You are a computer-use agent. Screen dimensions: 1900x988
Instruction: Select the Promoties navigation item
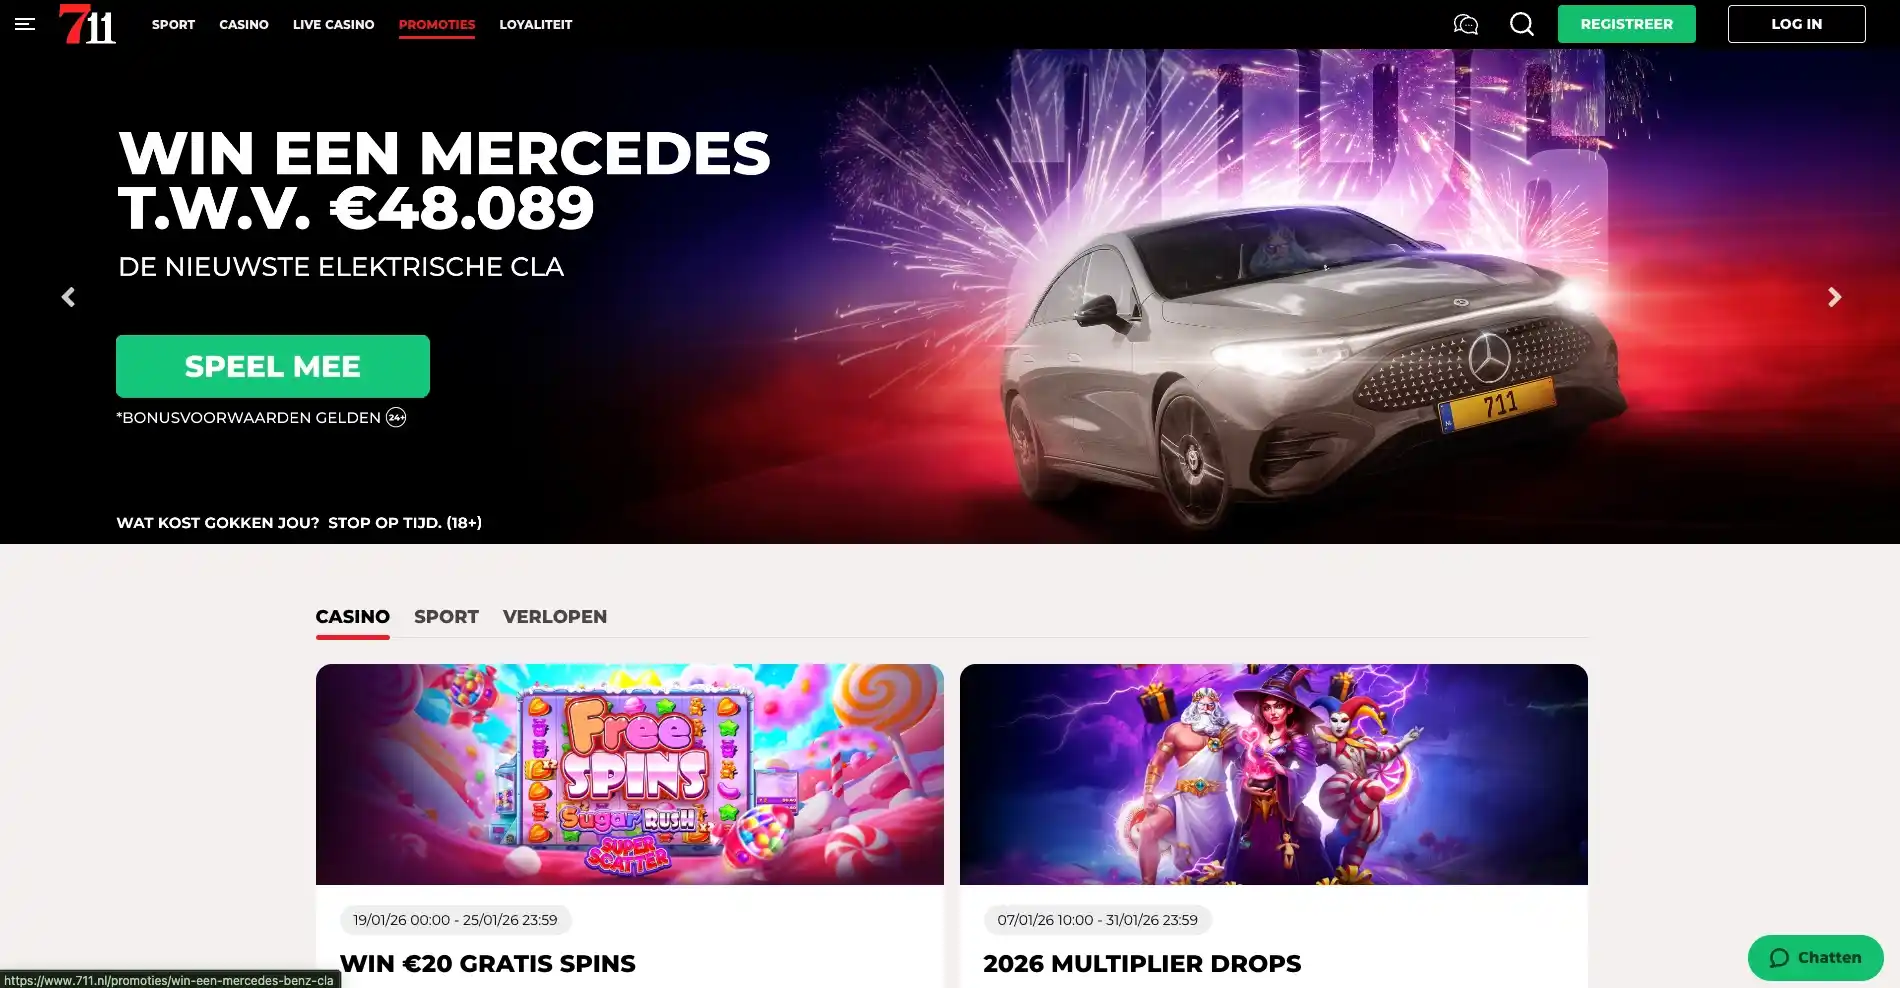[437, 24]
